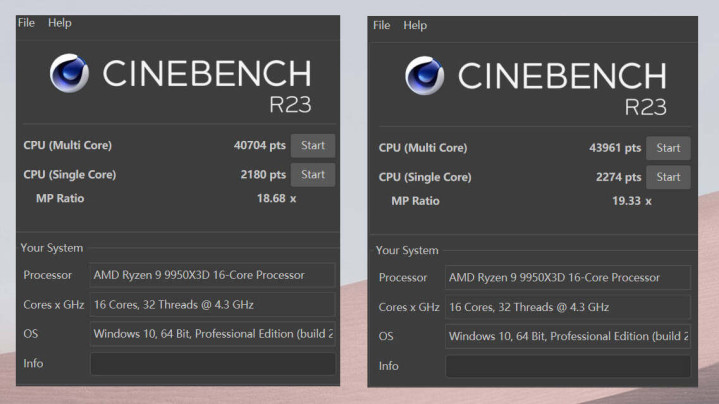Click CINEBENCH title text in left window
The image size is (719, 404).
pyautogui.click(x=207, y=73)
